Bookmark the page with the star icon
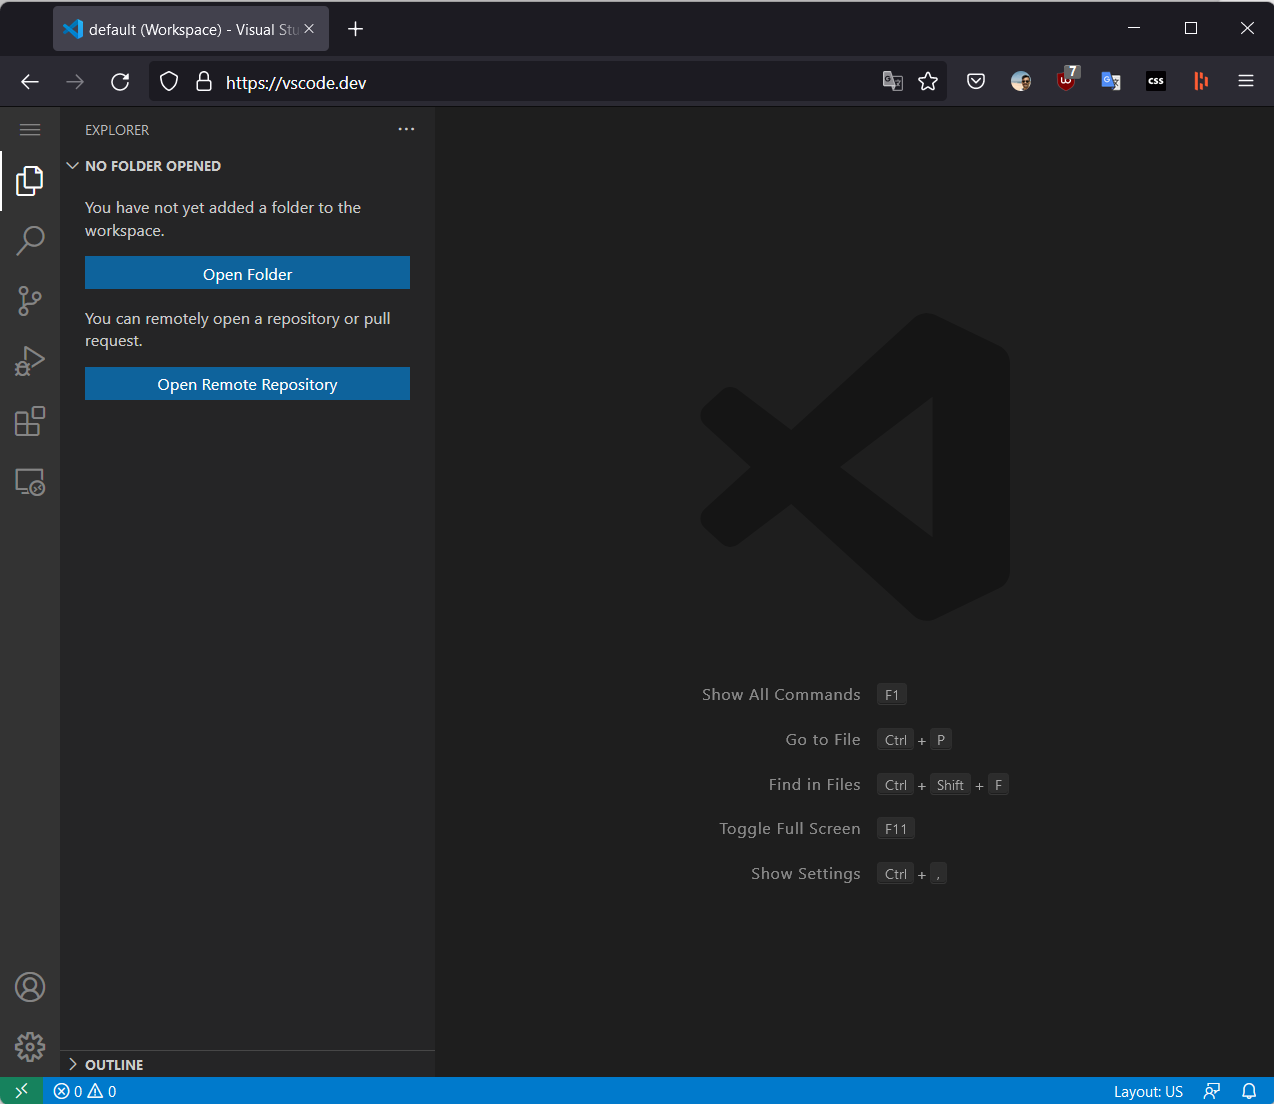The height and width of the screenshot is (1104, 1274). 928,81
